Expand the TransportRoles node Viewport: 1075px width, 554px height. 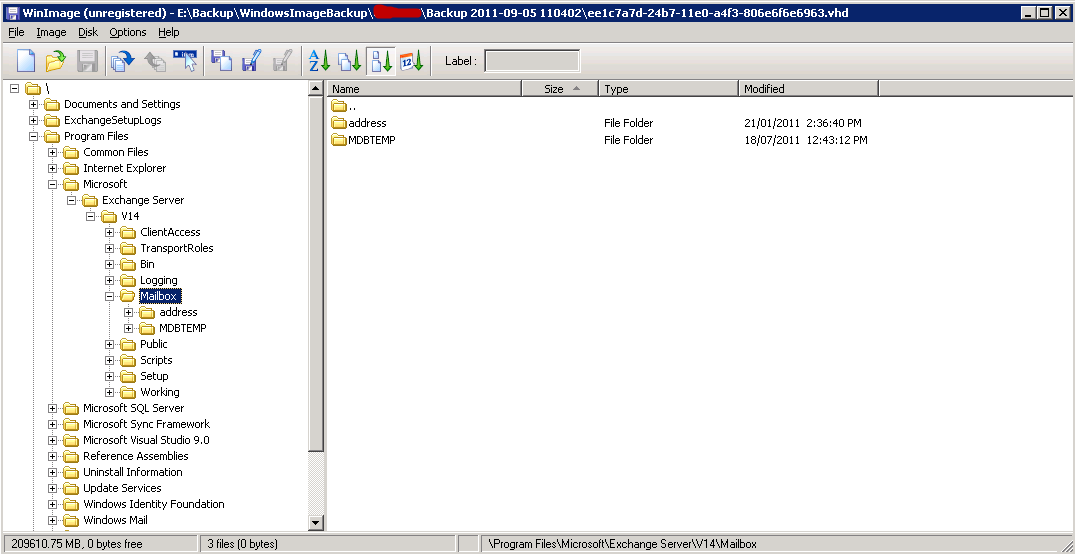tap(110, 248)
